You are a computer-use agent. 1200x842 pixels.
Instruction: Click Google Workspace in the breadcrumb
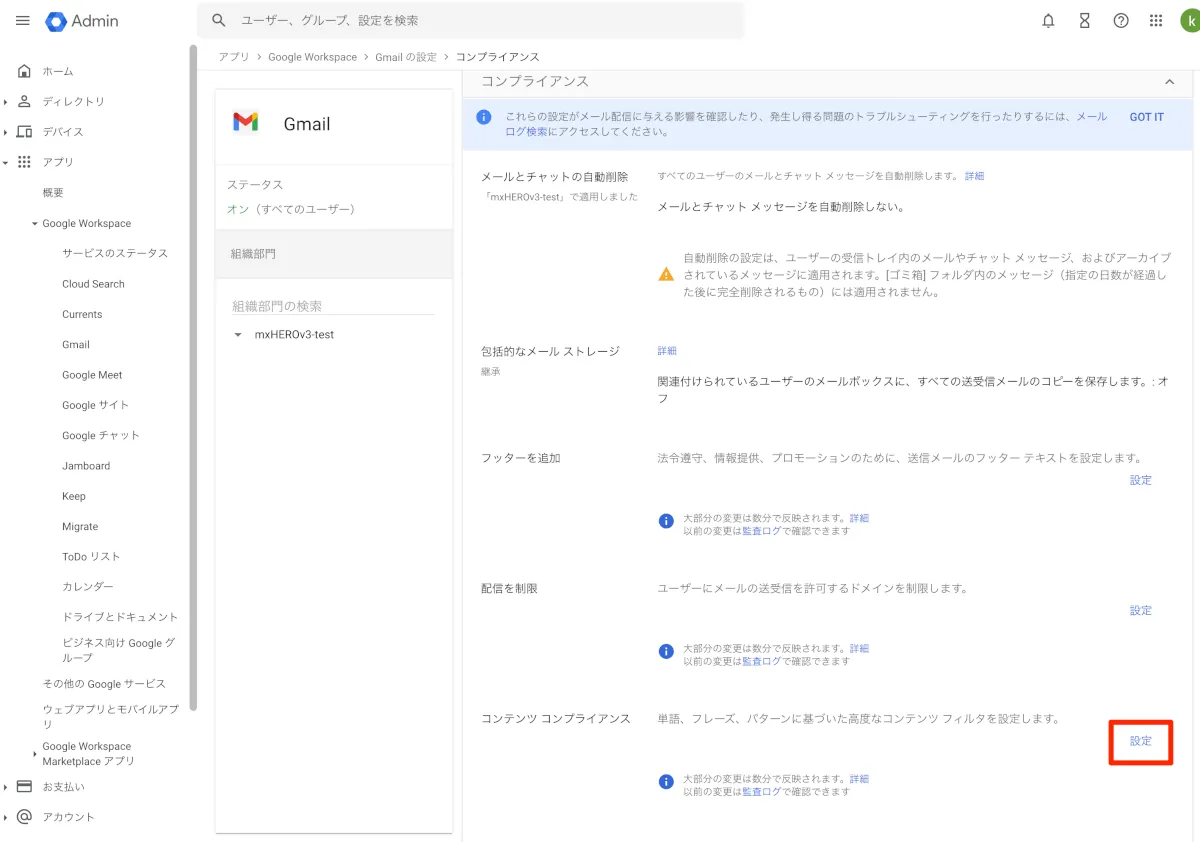[x=312, y=57]
